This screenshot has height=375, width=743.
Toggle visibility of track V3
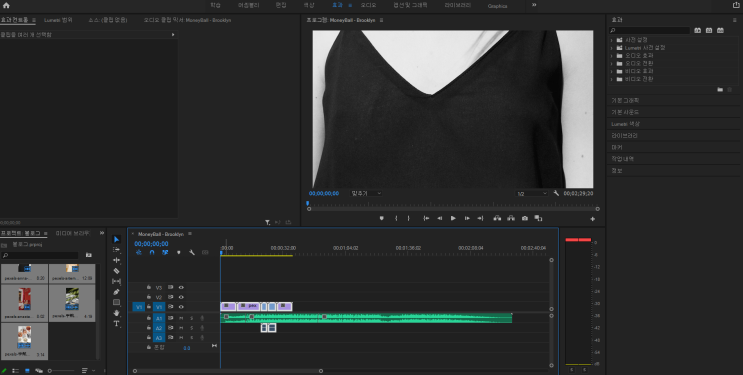181,287
